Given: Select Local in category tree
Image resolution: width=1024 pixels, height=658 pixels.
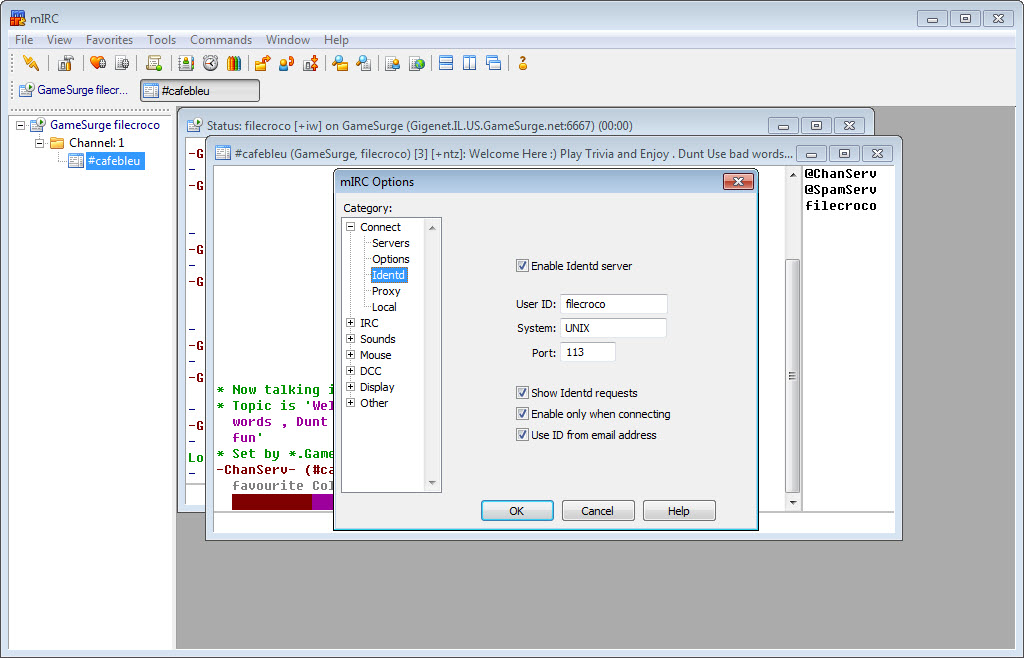Looking at the screenshot, I should pos(384,307).
